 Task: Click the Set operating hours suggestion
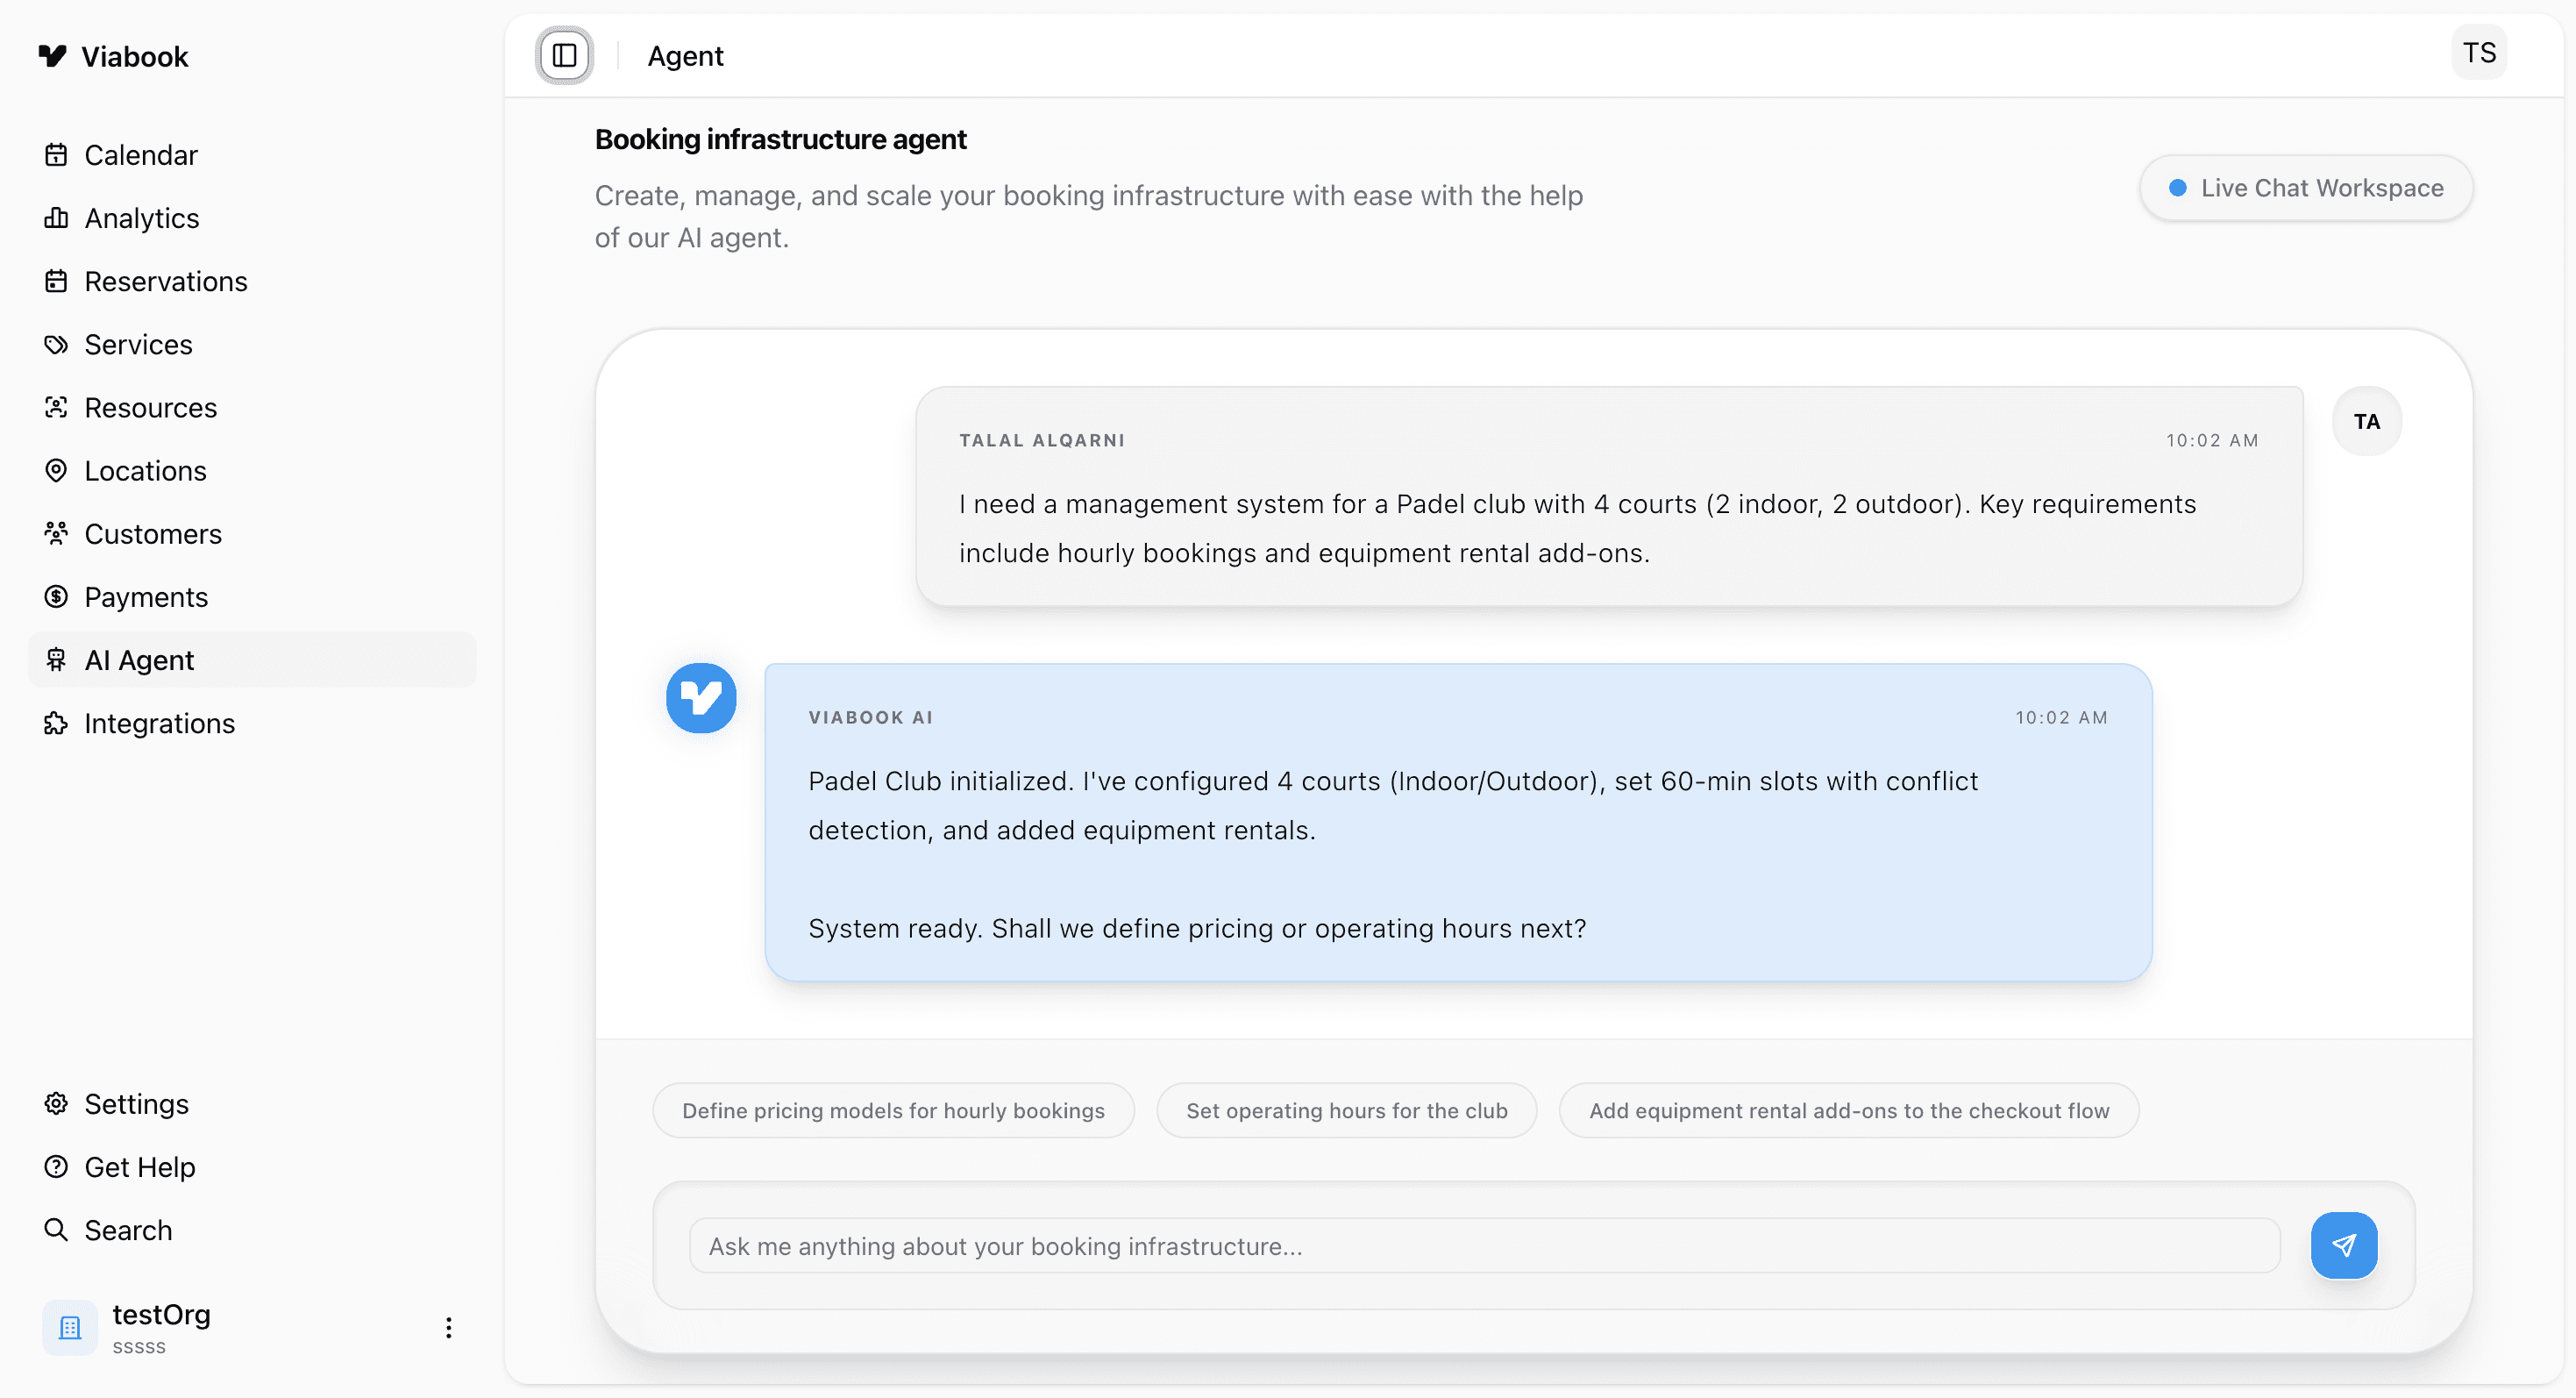point(1346,1110)
